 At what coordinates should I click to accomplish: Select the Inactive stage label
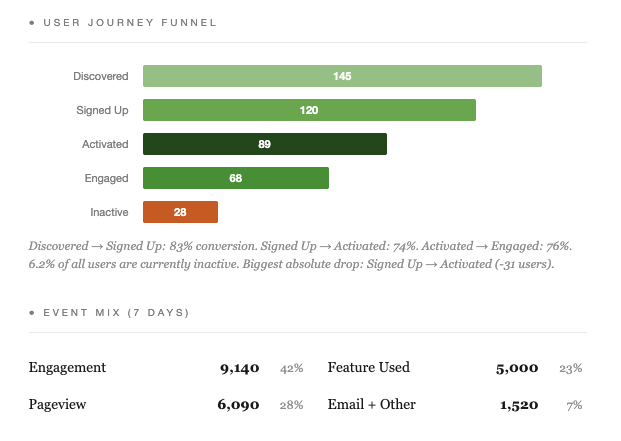point(109,212)
